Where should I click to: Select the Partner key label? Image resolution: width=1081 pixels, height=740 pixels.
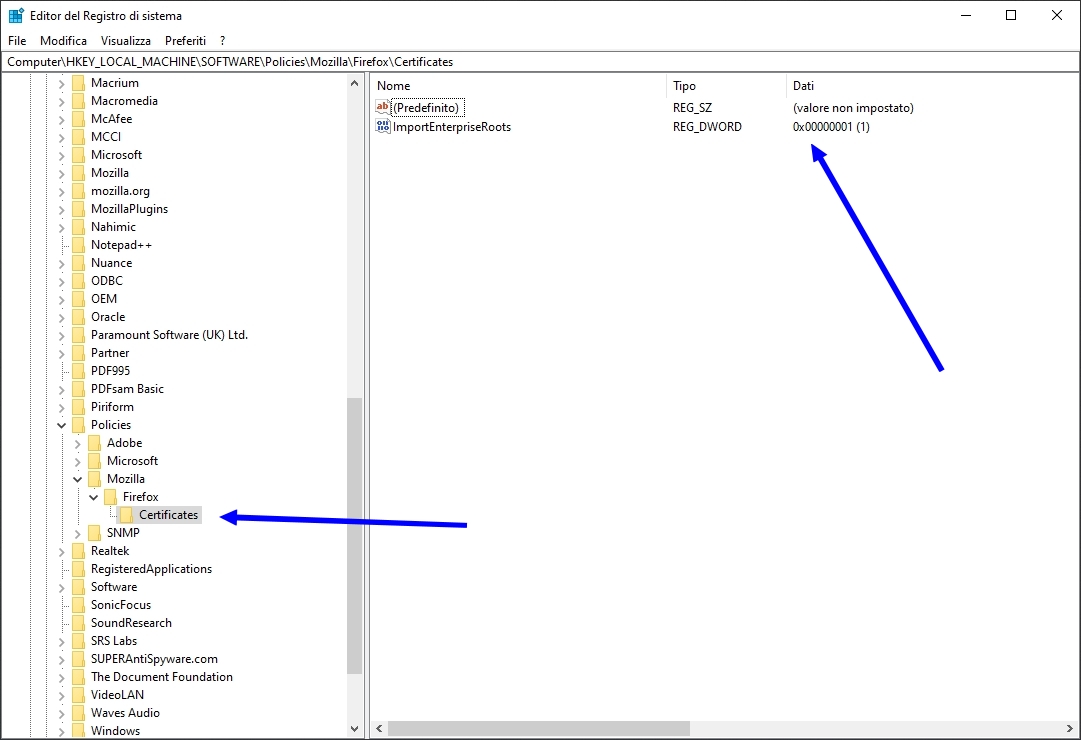pos(110,353)
